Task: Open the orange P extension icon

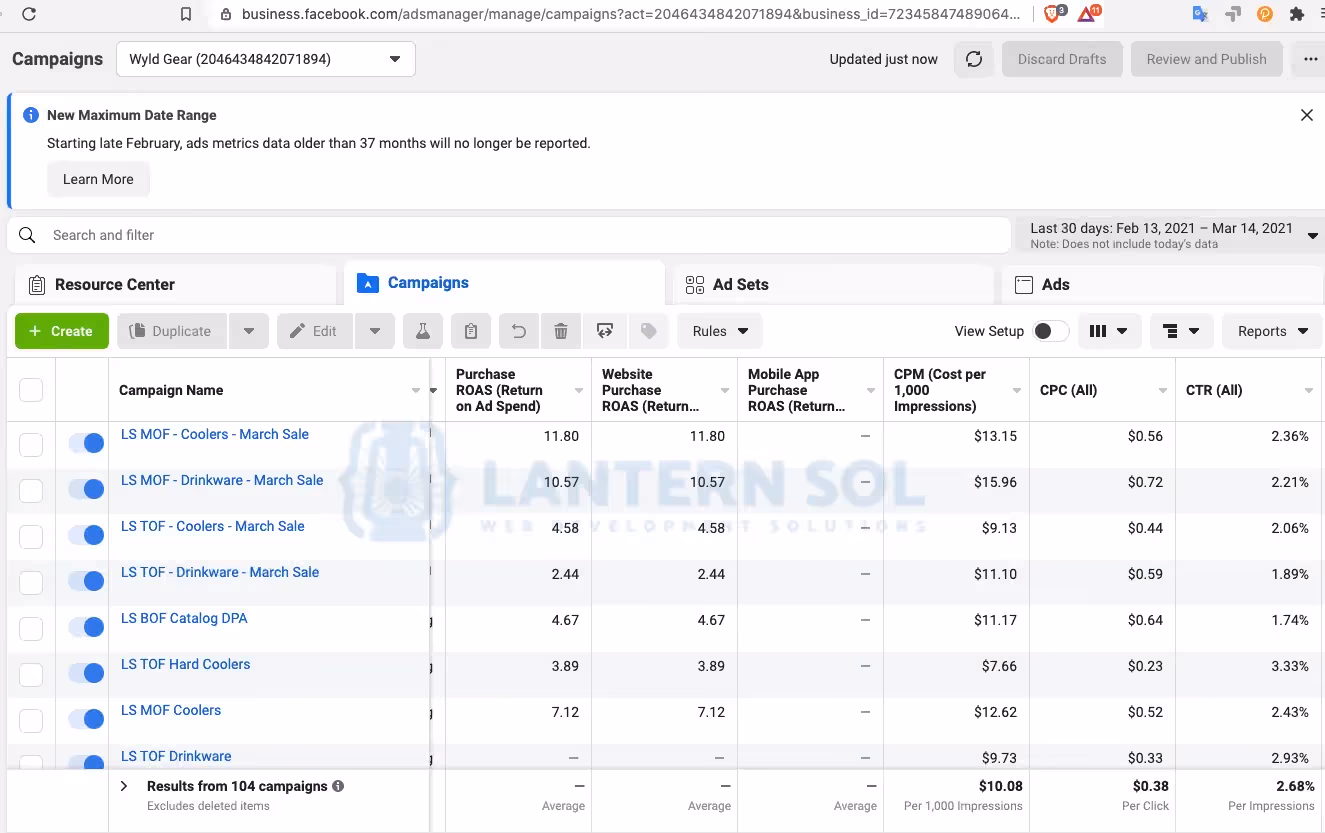Action: pos(1265,14)
